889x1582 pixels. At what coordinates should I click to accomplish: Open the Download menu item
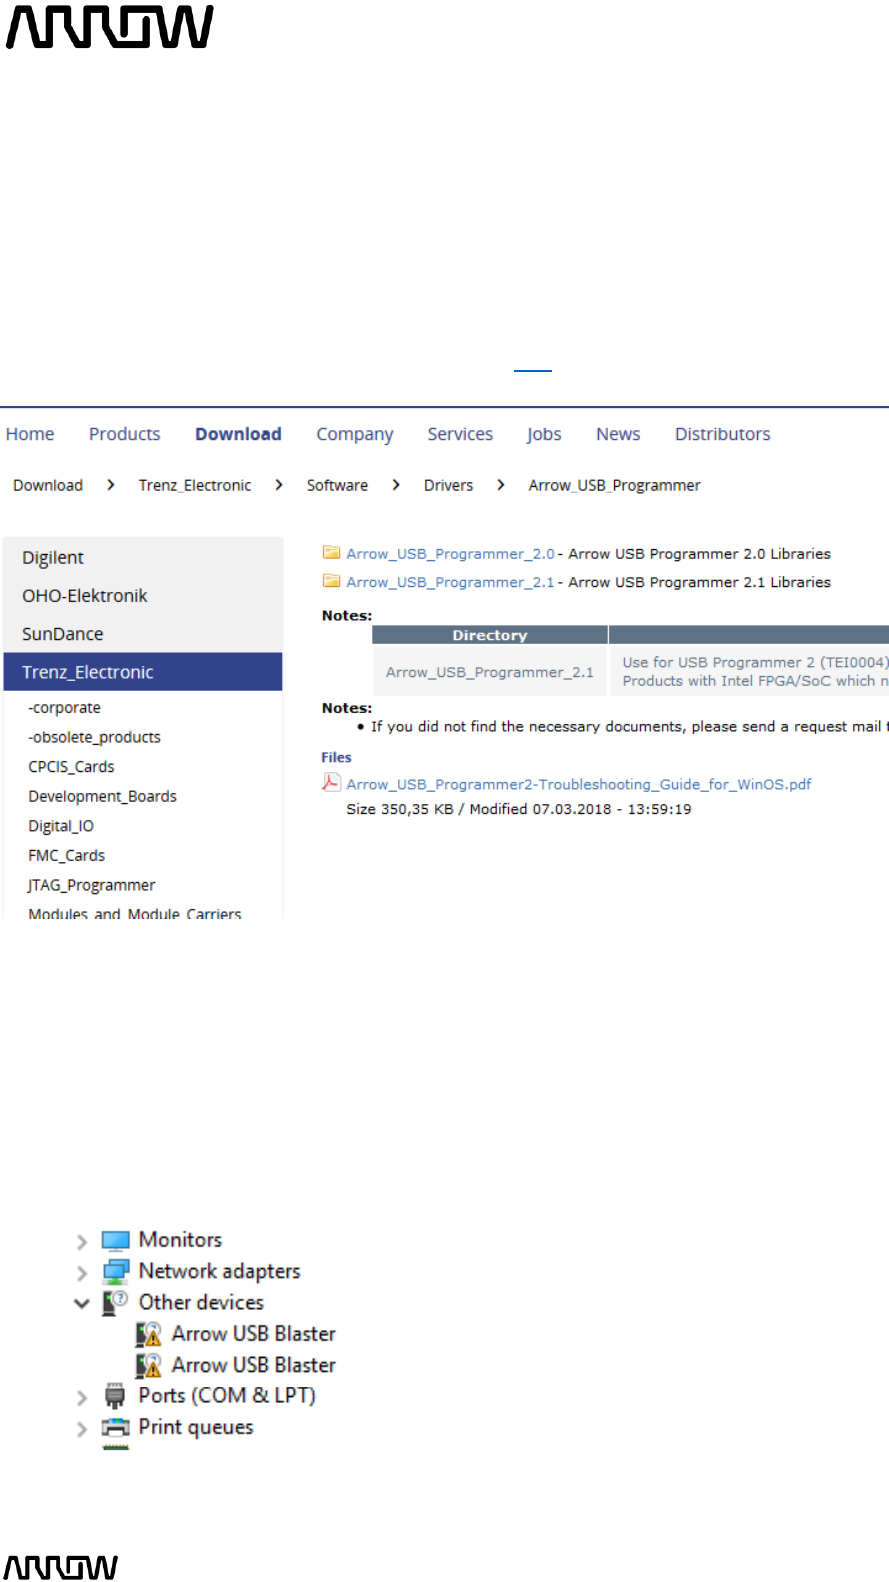coord(238,434)
